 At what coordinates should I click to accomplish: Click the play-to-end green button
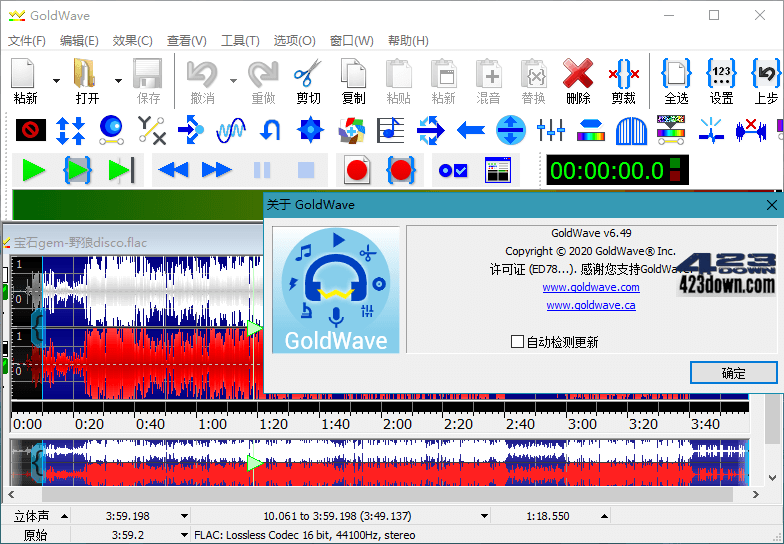tap(122, 170)
